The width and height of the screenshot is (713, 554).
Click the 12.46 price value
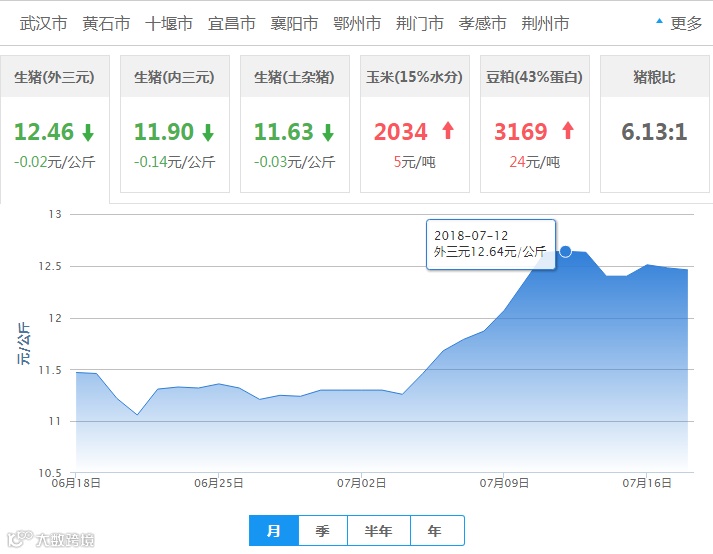tap(44, 132)
